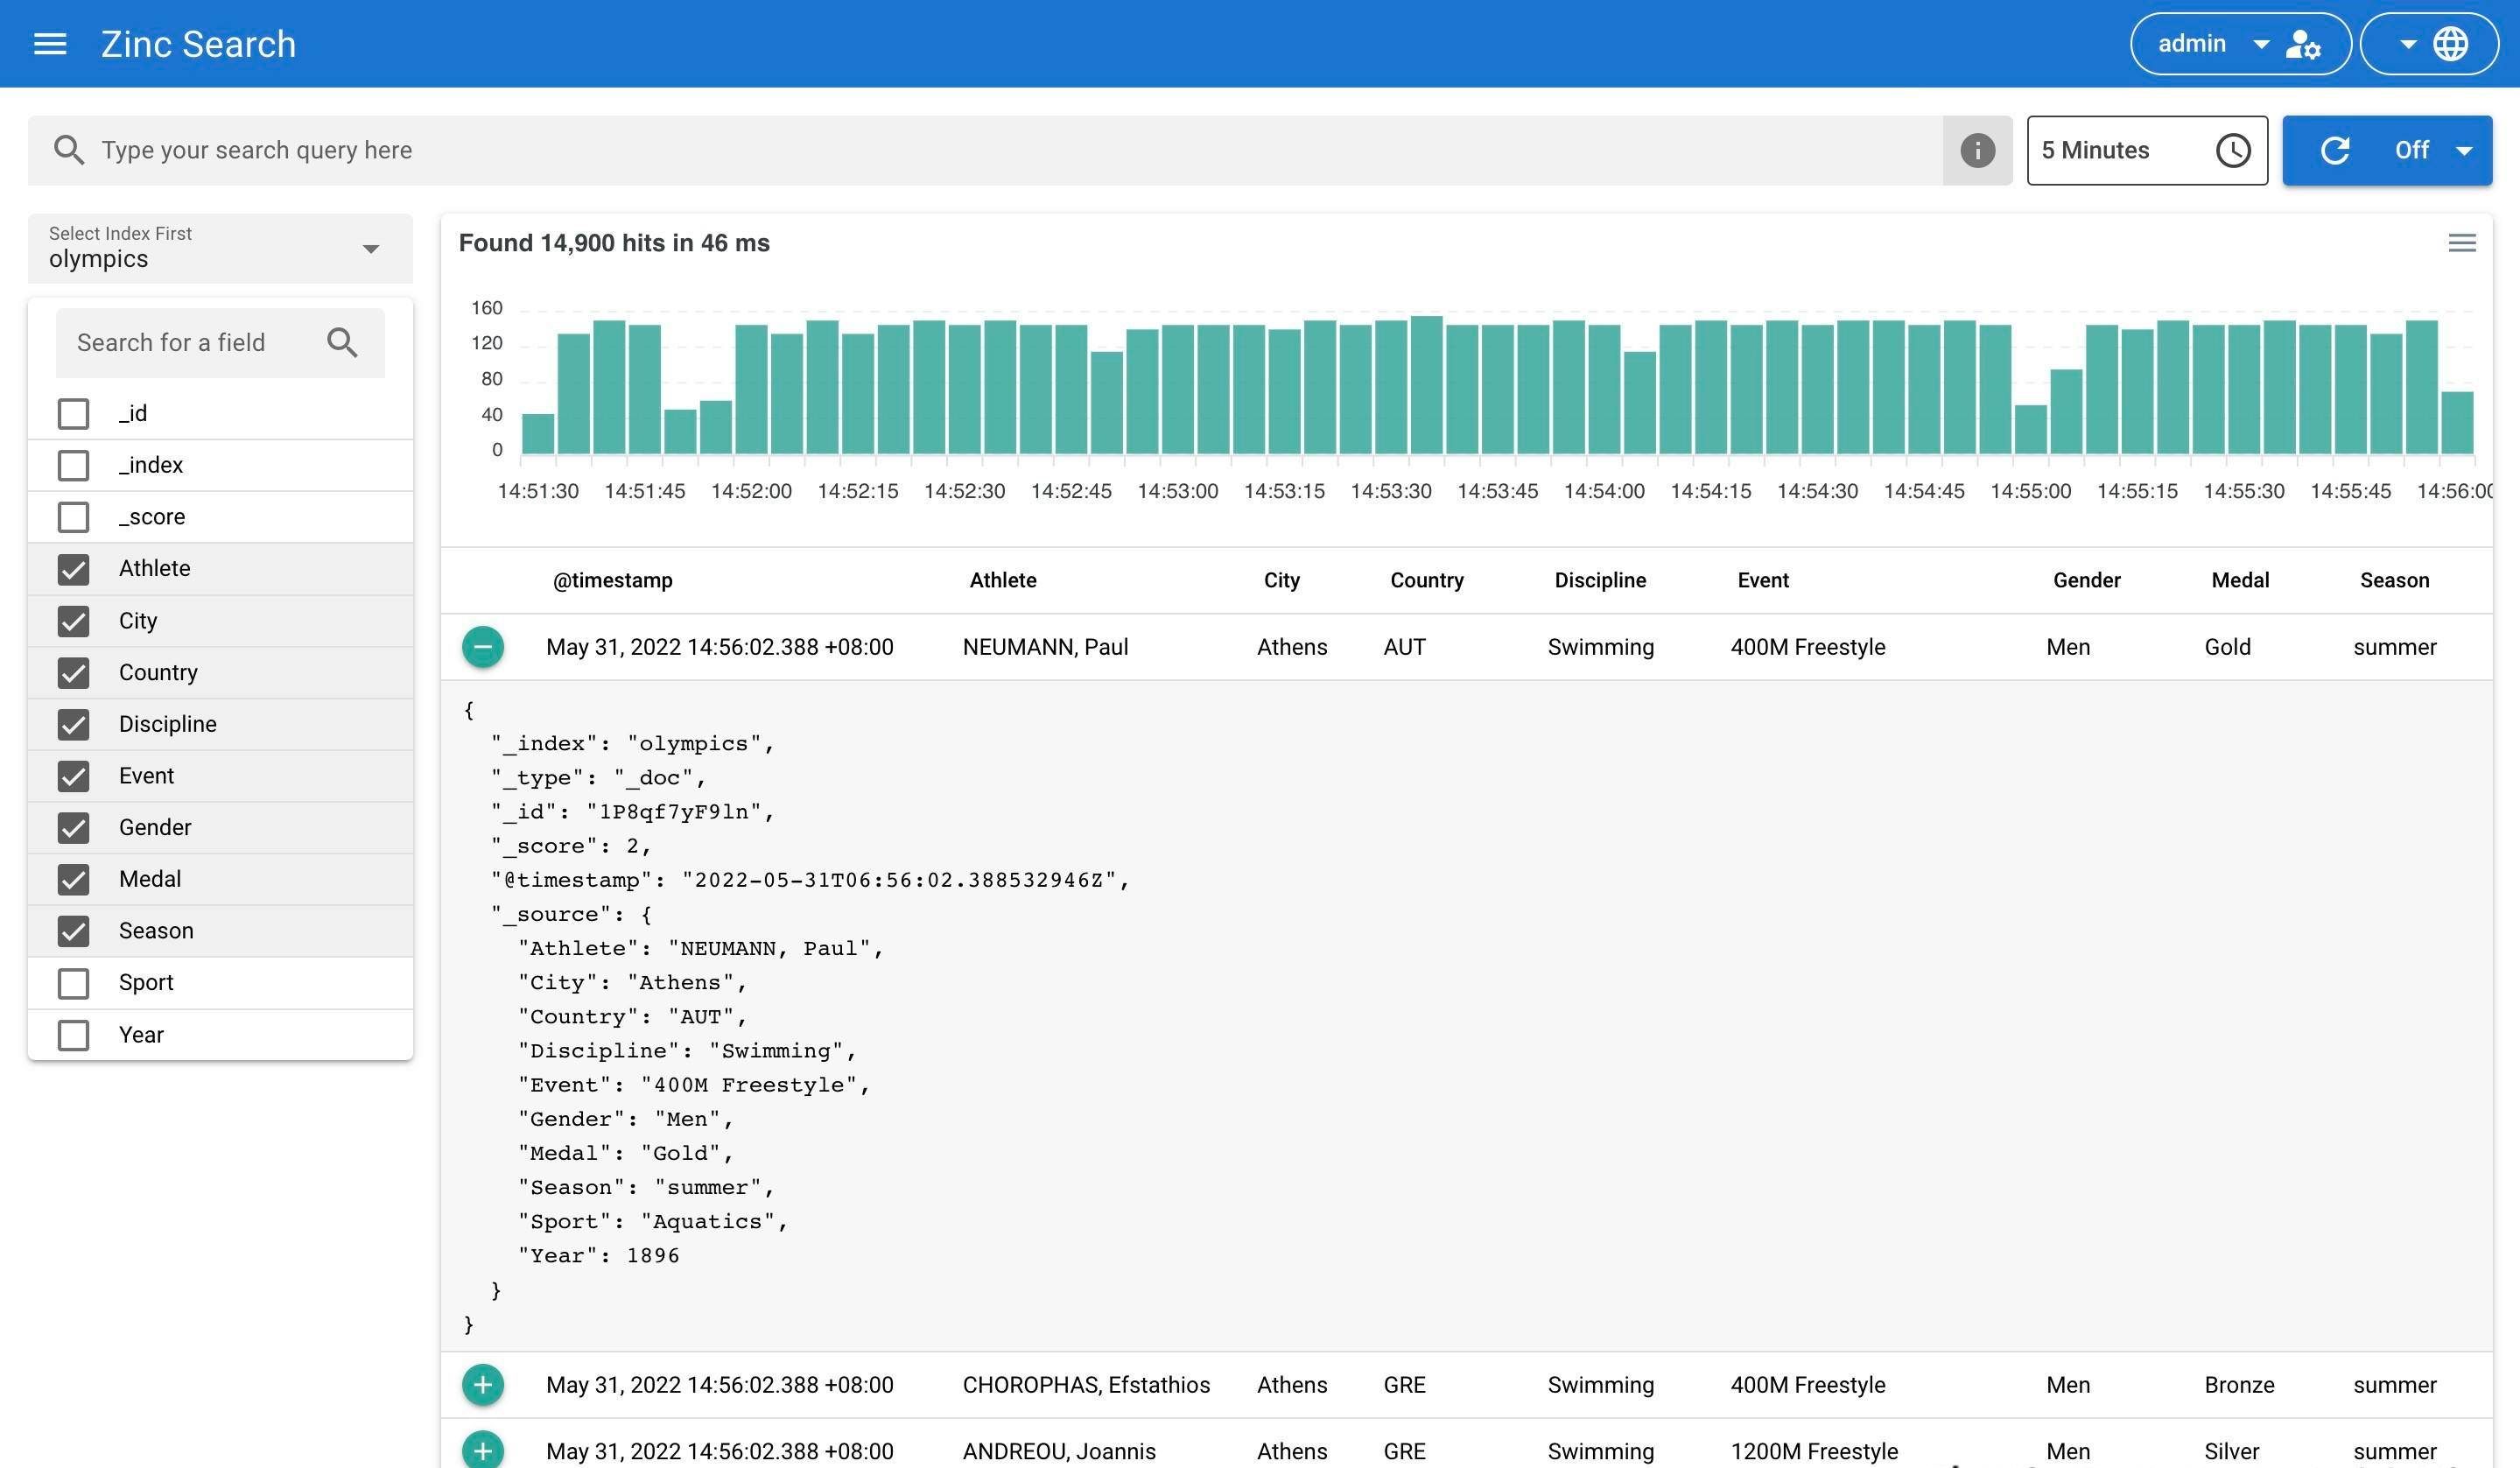Click the @timestamp column header

(612, 580)
